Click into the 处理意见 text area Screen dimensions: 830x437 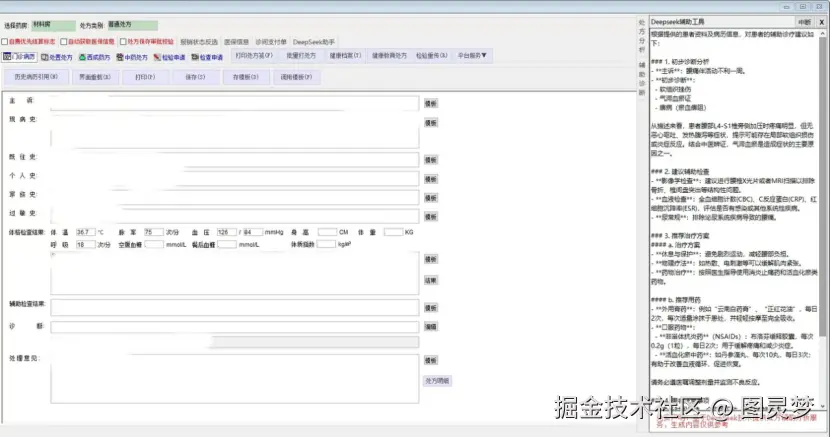click(x=234, y=379)
